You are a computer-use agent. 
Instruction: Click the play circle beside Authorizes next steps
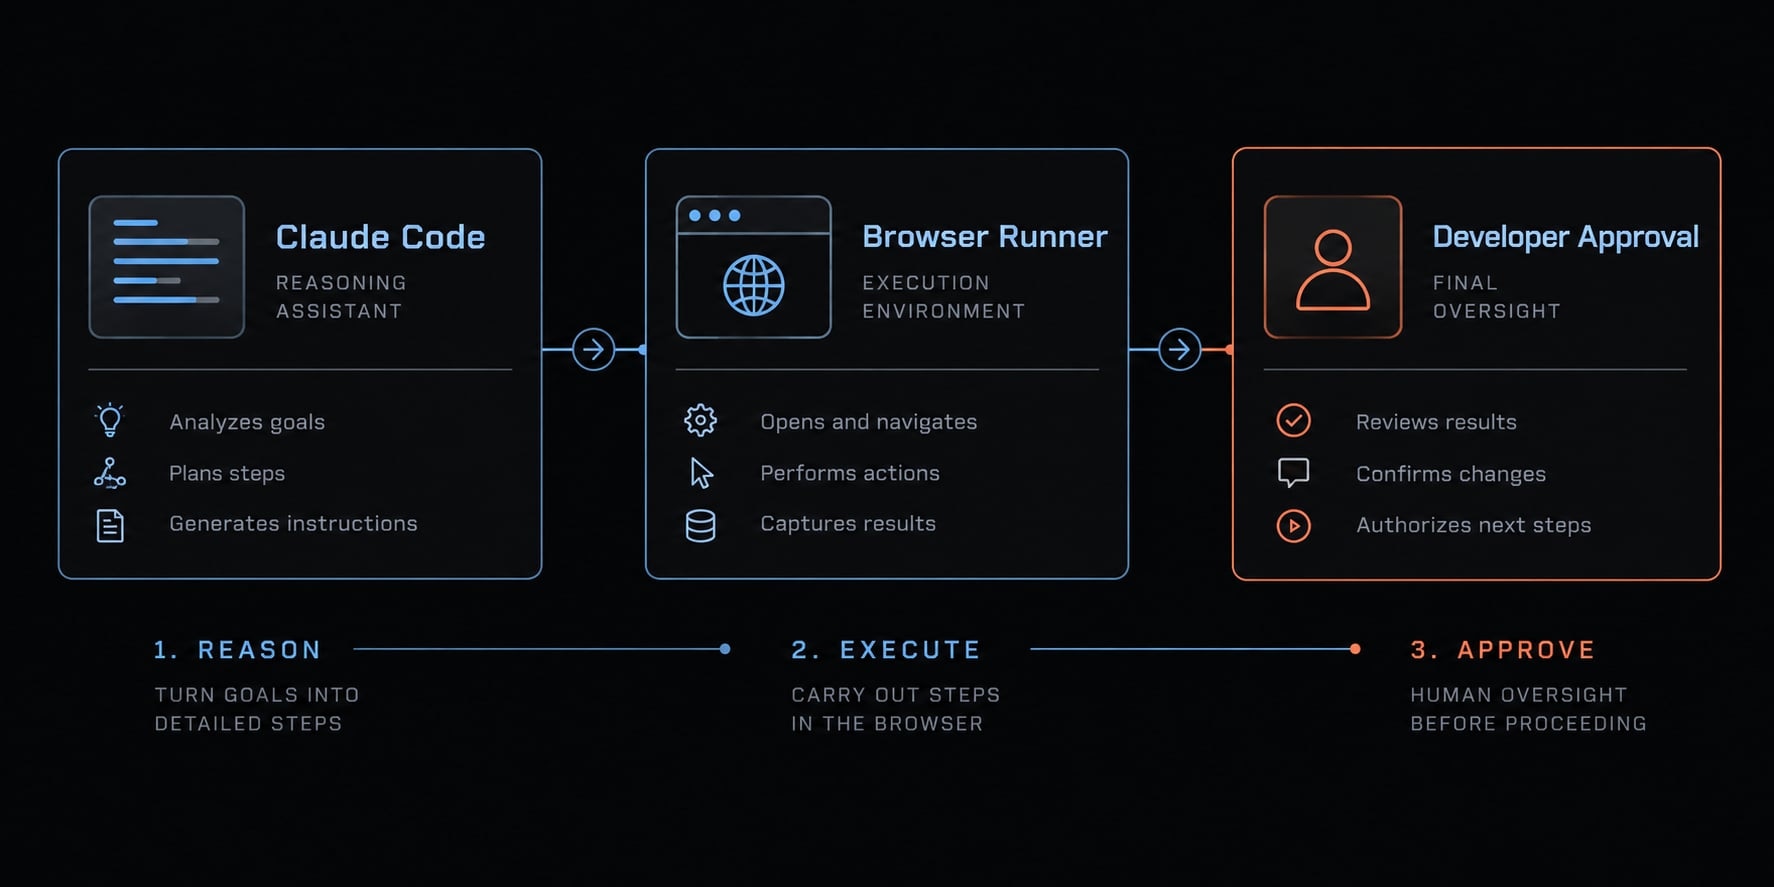tap(1293, 525)
